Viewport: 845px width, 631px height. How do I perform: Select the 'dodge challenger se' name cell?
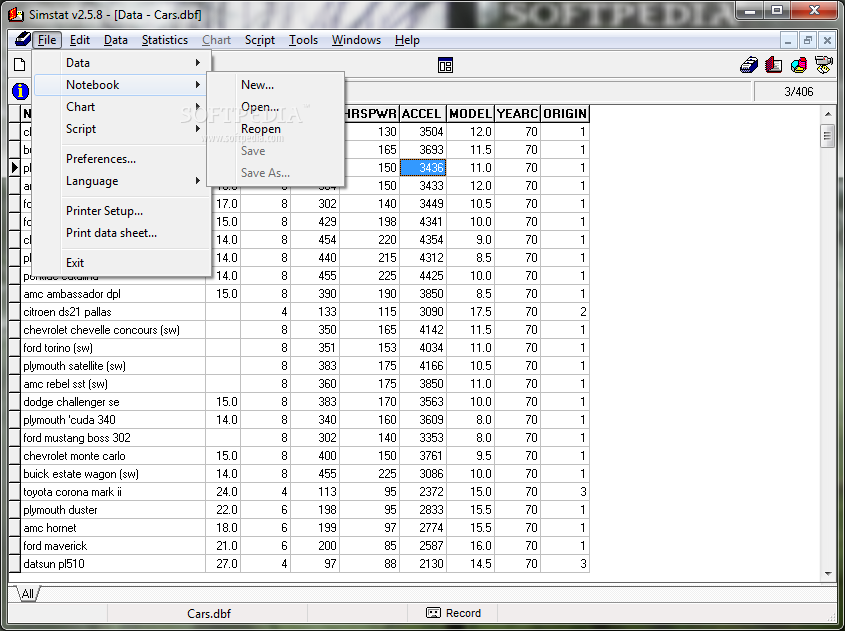[113, 401]
